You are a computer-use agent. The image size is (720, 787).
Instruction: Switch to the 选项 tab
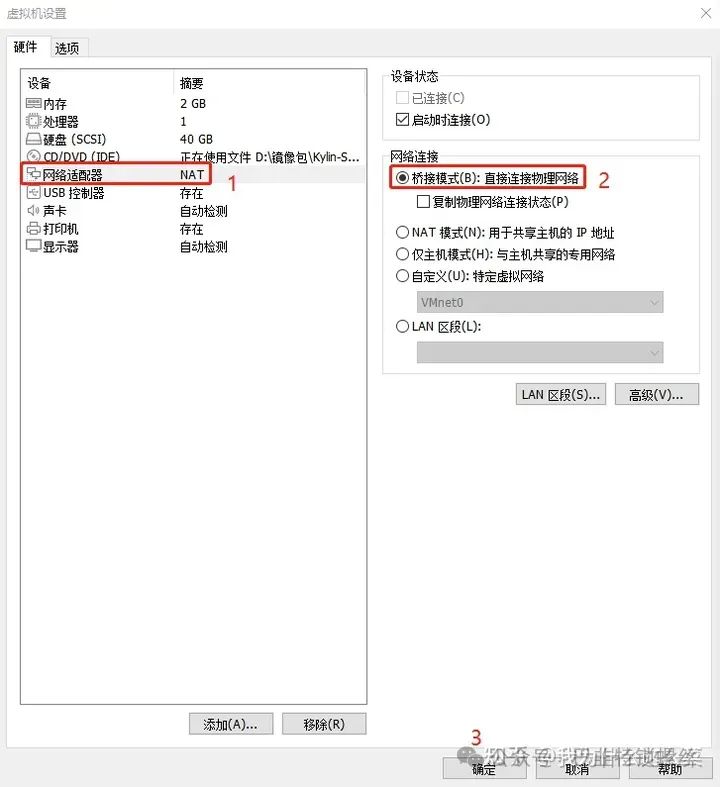click(x=67, y=48)
